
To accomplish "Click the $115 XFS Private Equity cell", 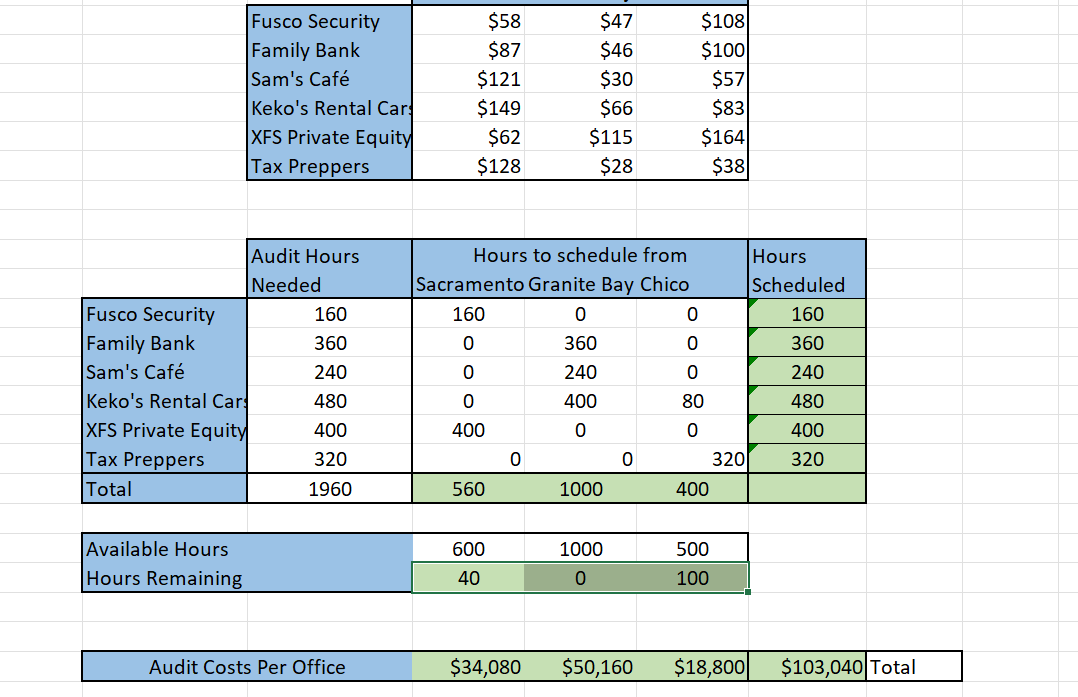I will coord(580,137).
